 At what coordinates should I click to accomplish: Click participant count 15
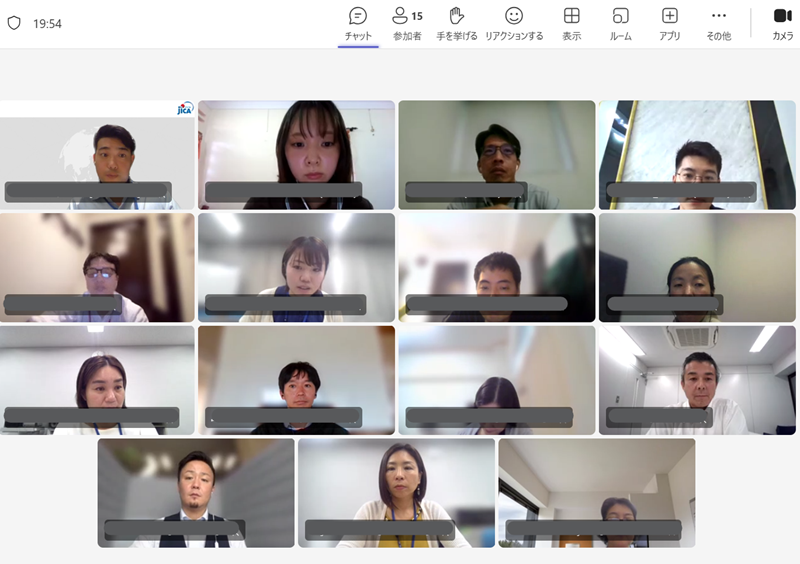point(417,16)
